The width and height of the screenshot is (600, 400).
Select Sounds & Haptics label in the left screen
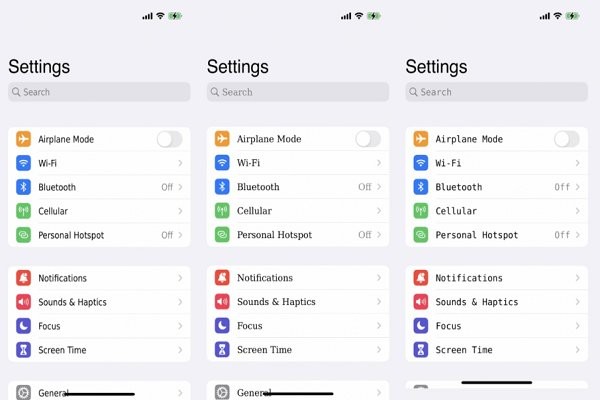(72, 302)
